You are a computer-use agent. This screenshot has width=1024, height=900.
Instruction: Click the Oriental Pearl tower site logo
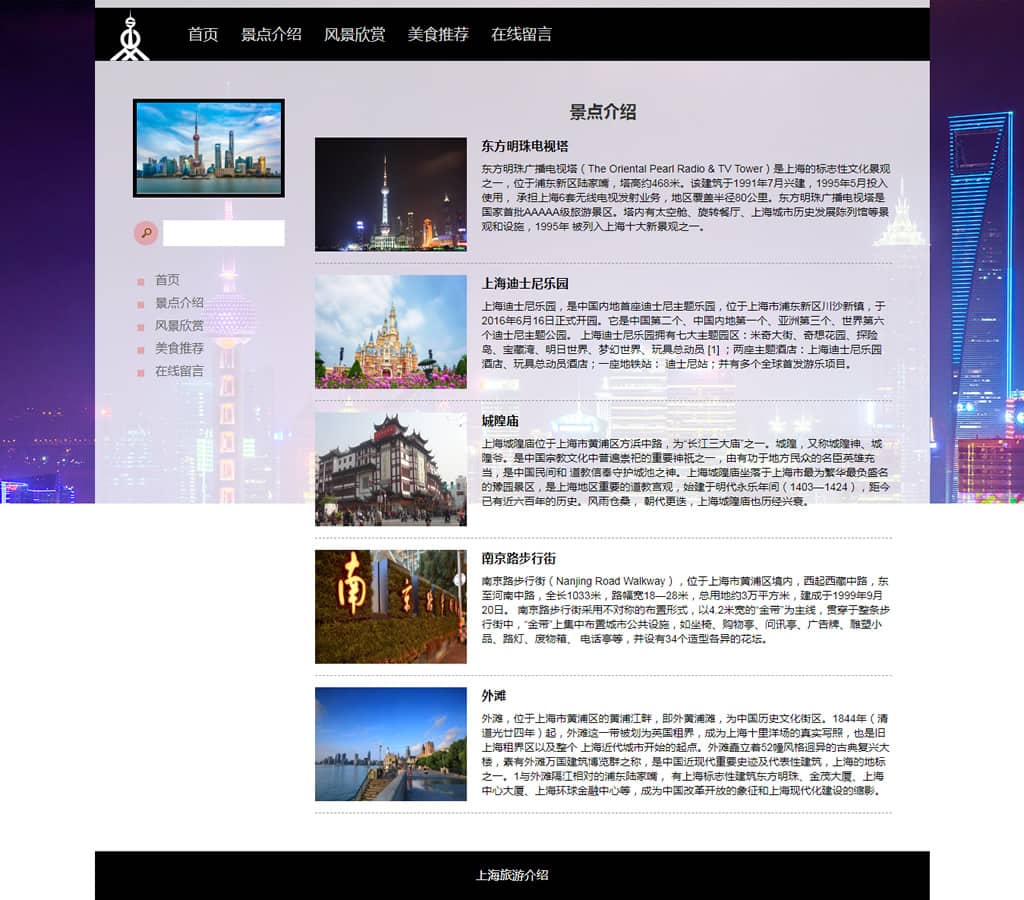click(x=129, y=37)
